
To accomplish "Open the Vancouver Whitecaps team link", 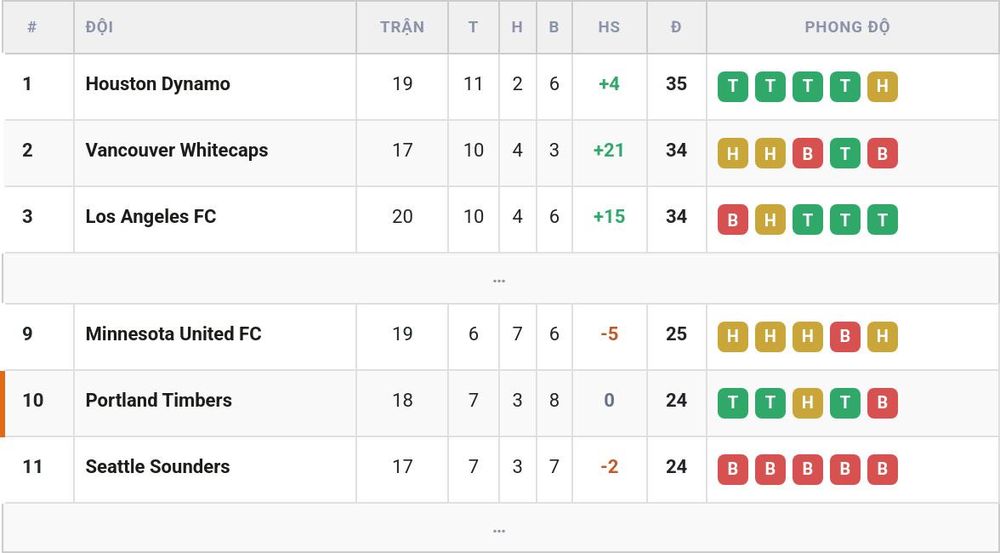I will [x=177, y=150].
